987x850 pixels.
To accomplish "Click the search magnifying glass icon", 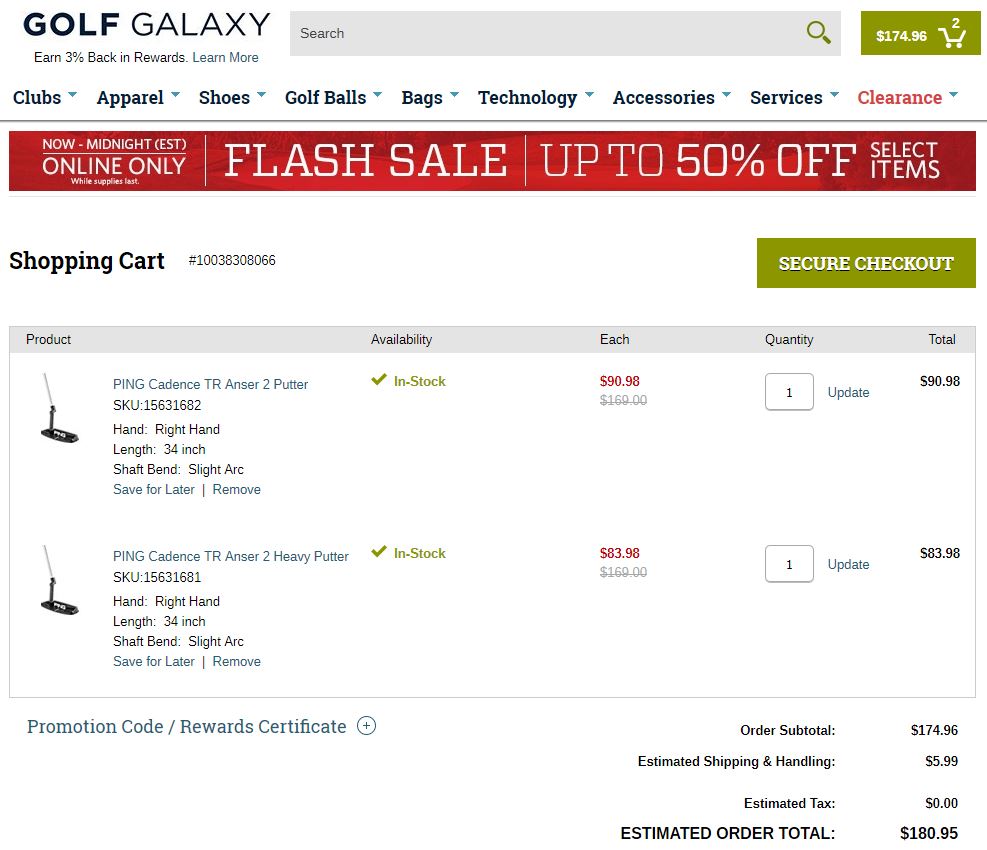I will pos(818,33).
